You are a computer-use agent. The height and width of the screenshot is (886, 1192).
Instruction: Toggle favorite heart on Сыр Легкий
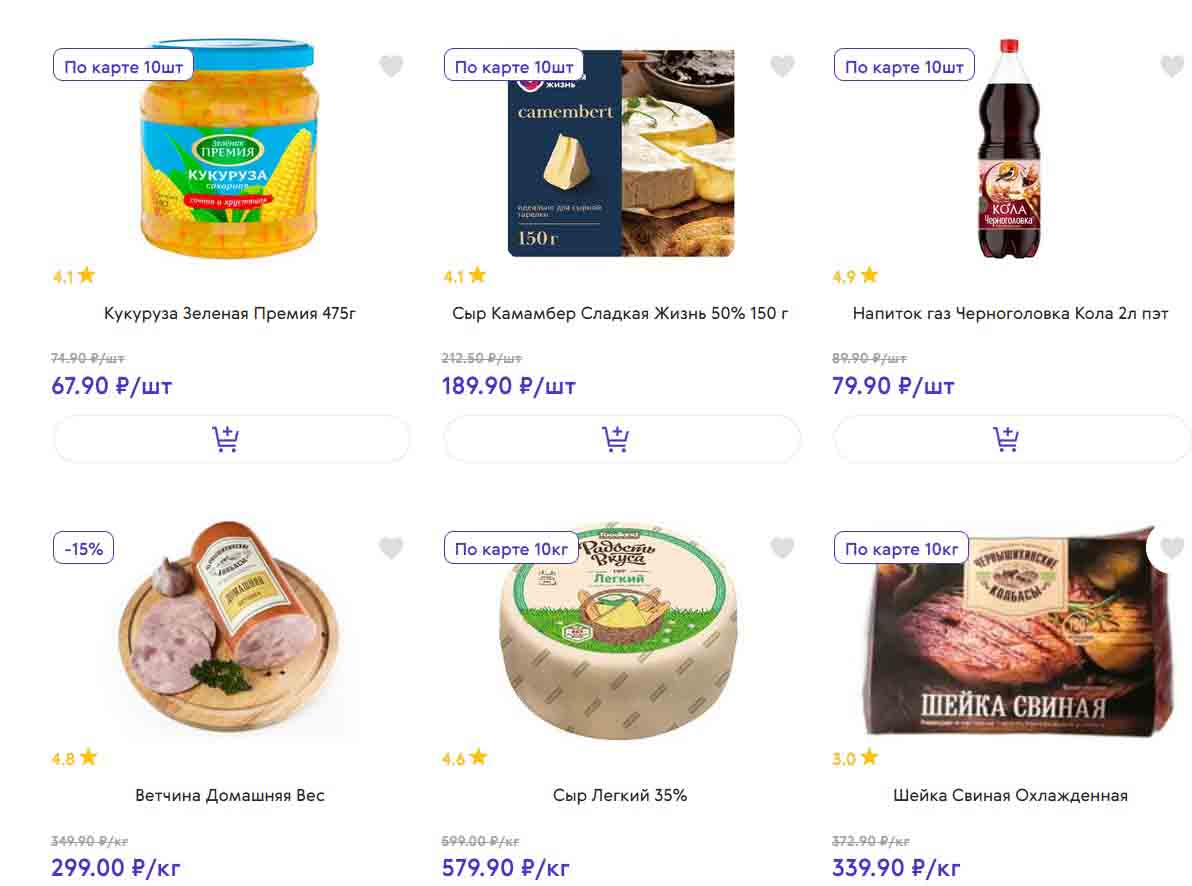(782, 548)
